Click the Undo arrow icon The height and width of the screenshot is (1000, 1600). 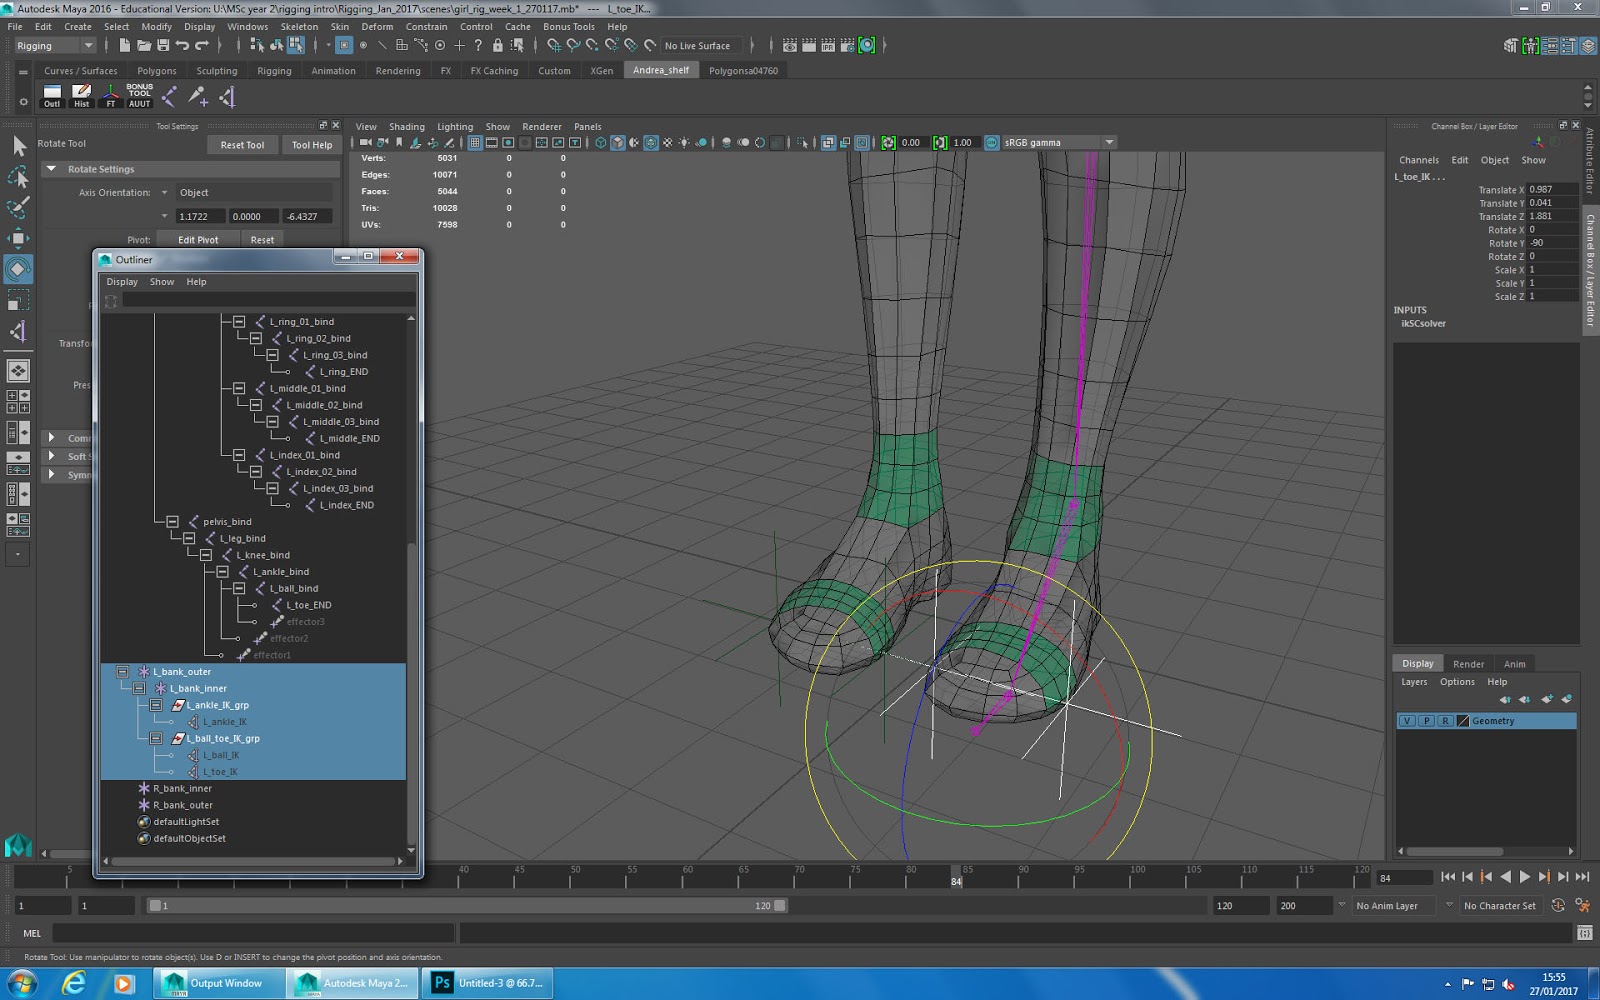pos(185,45)
